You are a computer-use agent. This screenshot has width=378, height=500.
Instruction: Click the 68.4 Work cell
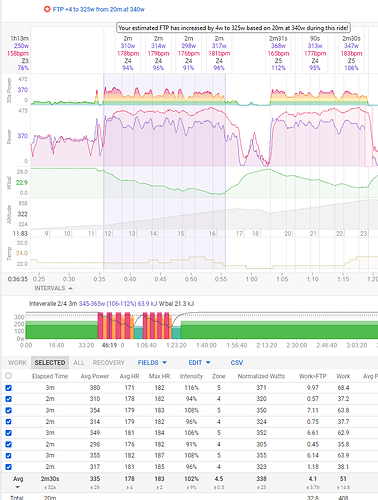click(343, 388)
